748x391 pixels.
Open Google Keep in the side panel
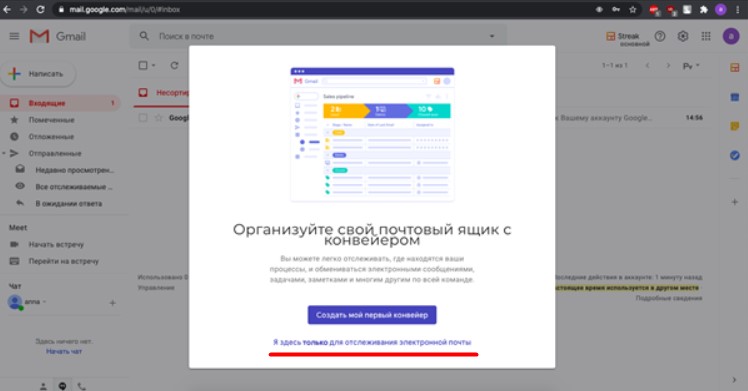pos(735,126)
